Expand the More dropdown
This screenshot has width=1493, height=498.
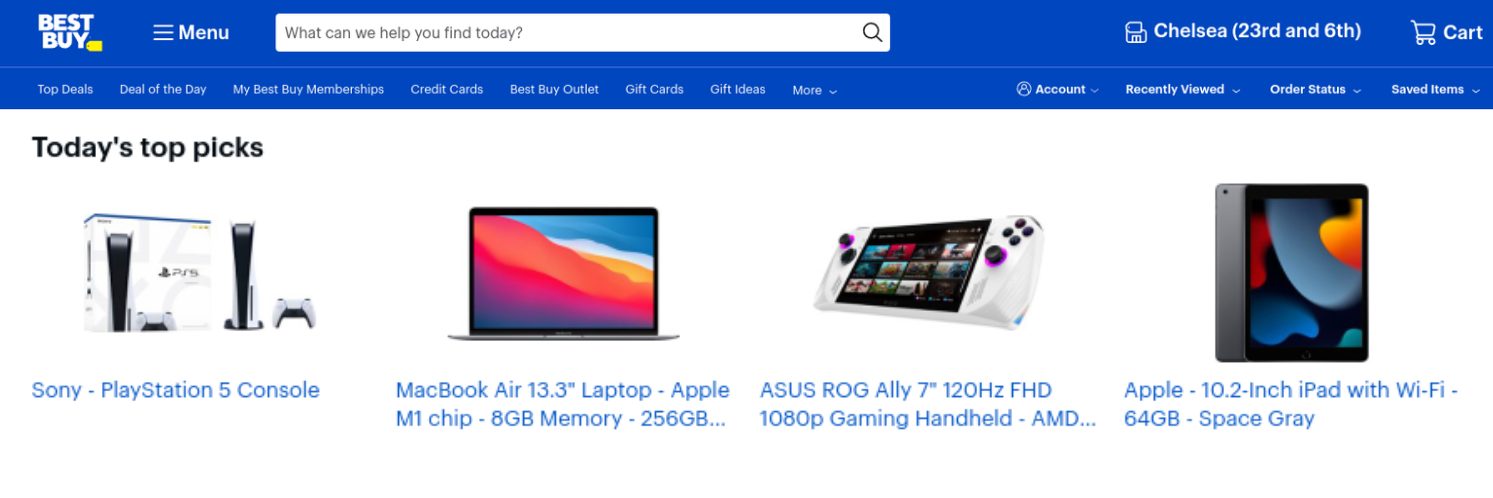point(815,90)
